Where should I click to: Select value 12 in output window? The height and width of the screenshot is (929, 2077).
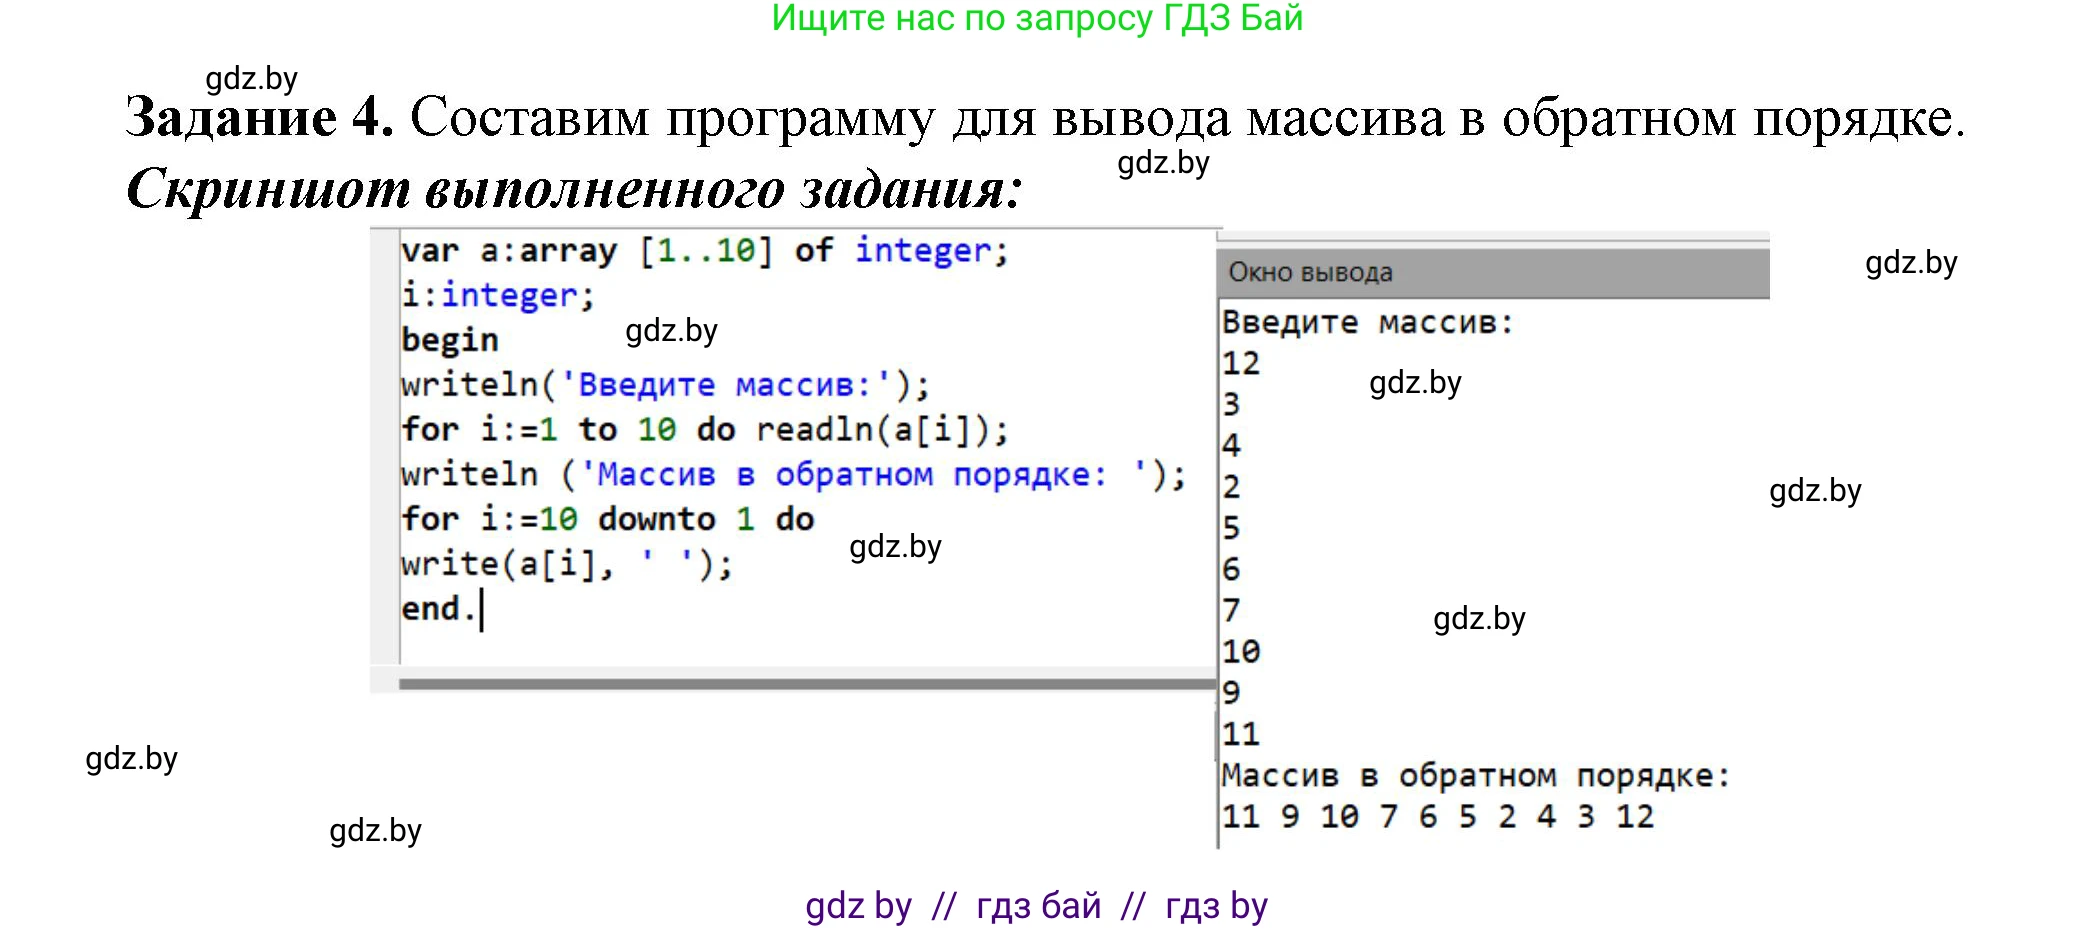[x=1240, y=363]
